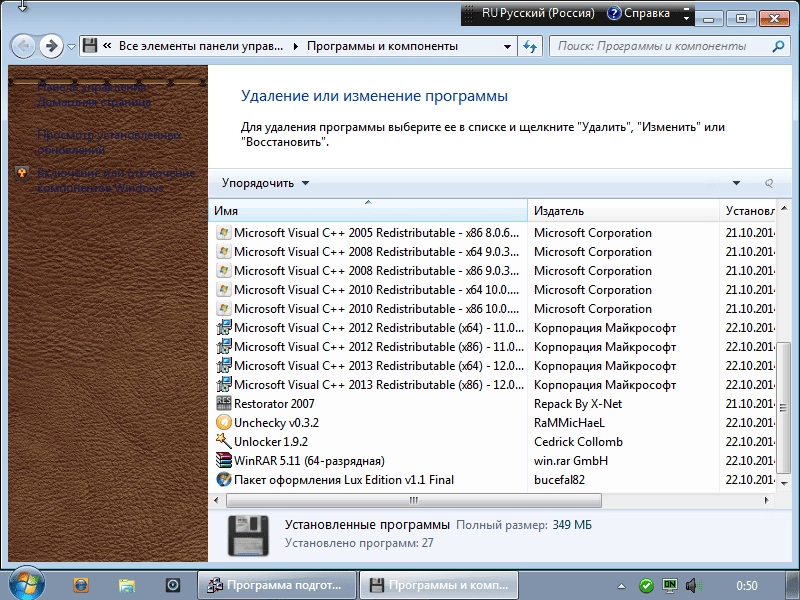Select Visual C++ 2005 x86 icon
This screenshot has height=600, width=800.
pos(223,233)
